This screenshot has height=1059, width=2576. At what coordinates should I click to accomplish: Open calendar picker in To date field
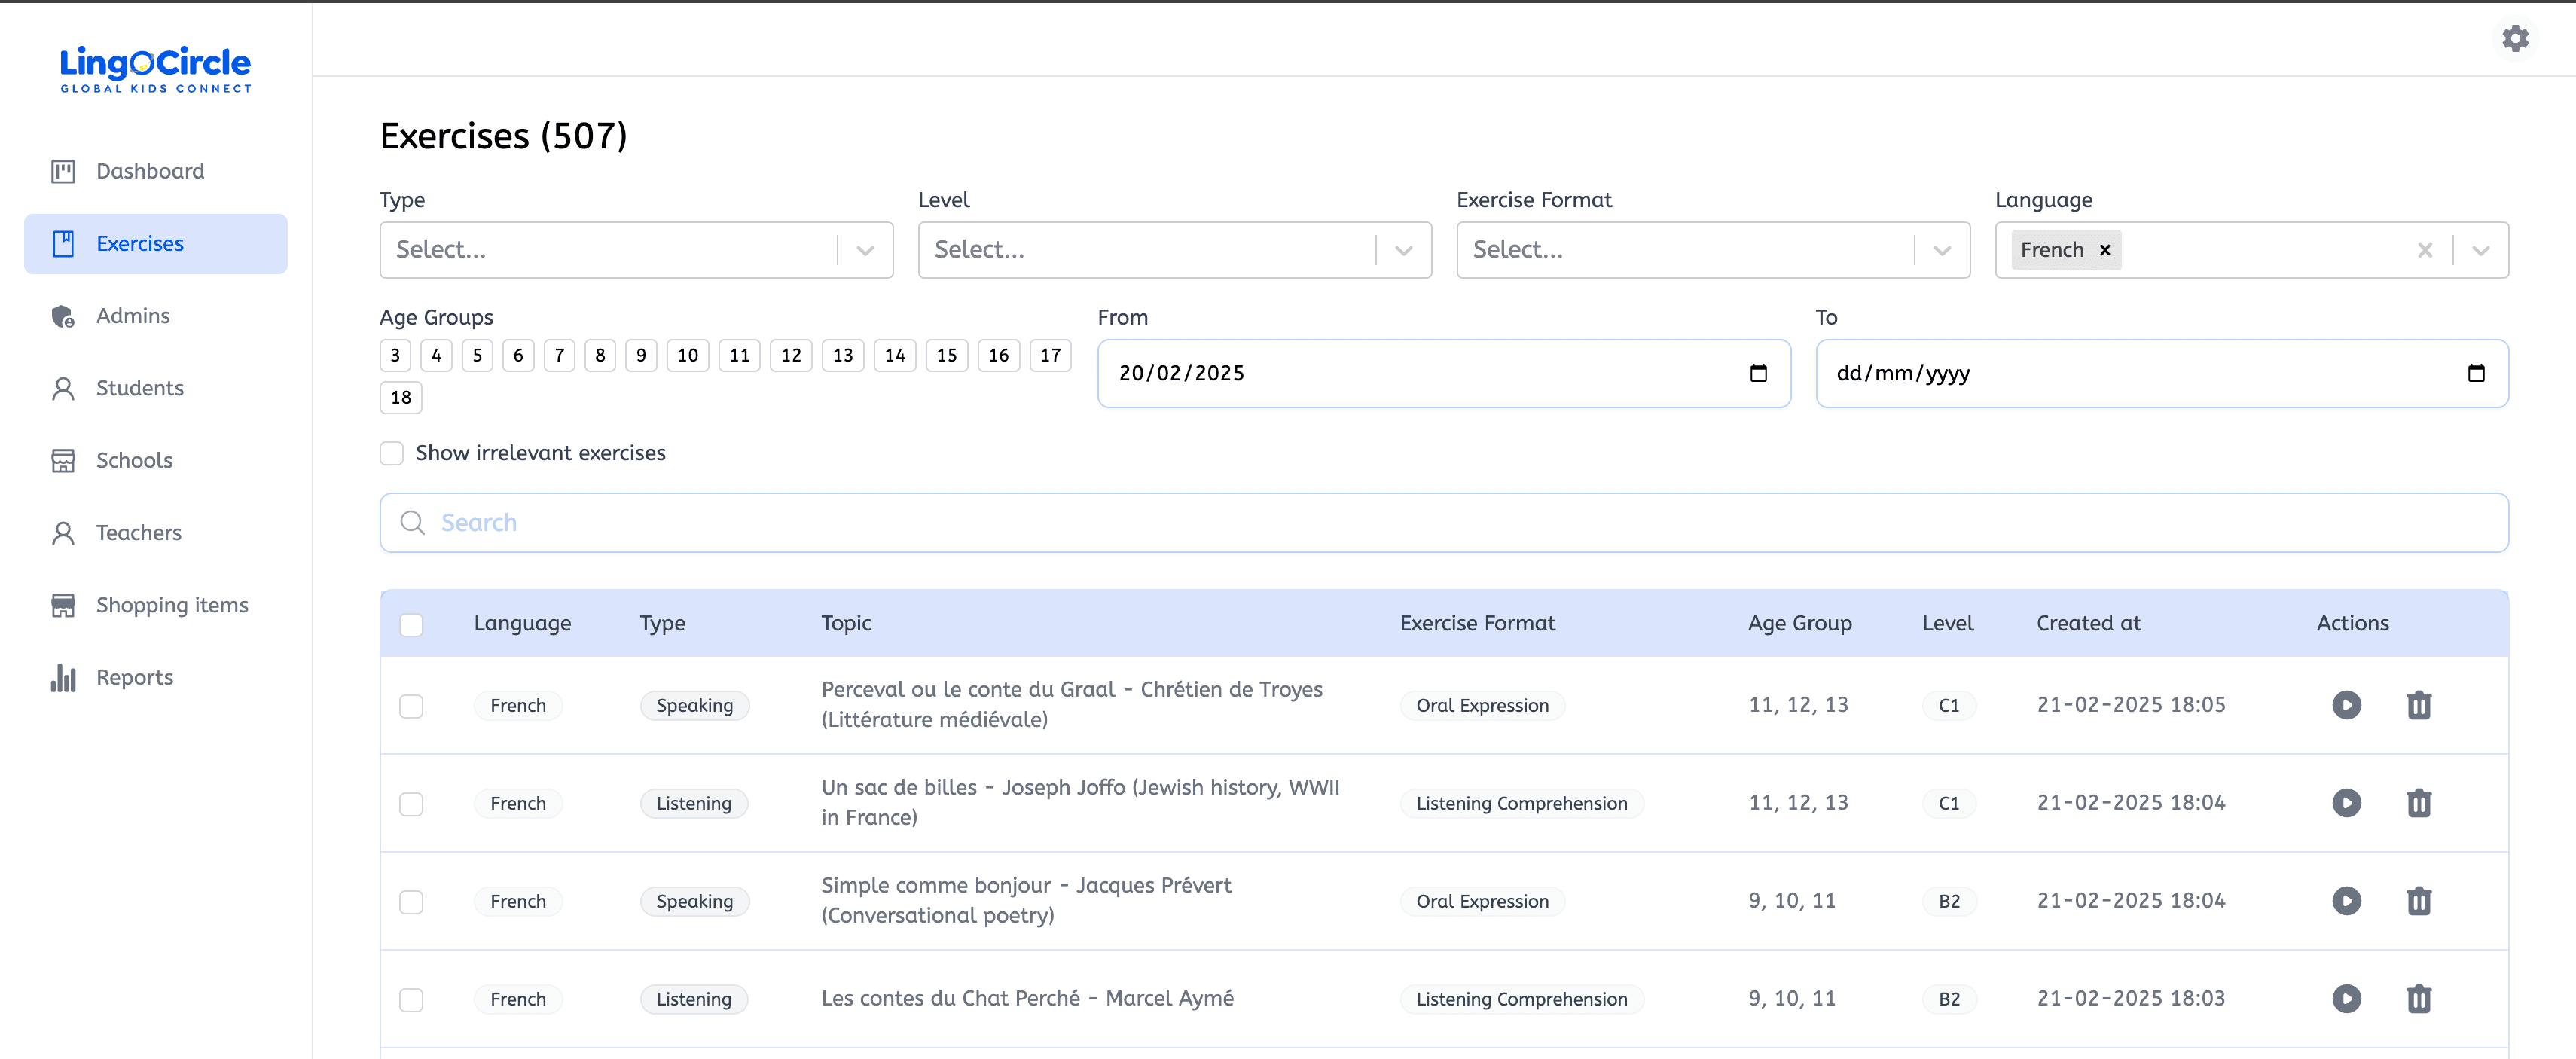tap(2476, 373)
